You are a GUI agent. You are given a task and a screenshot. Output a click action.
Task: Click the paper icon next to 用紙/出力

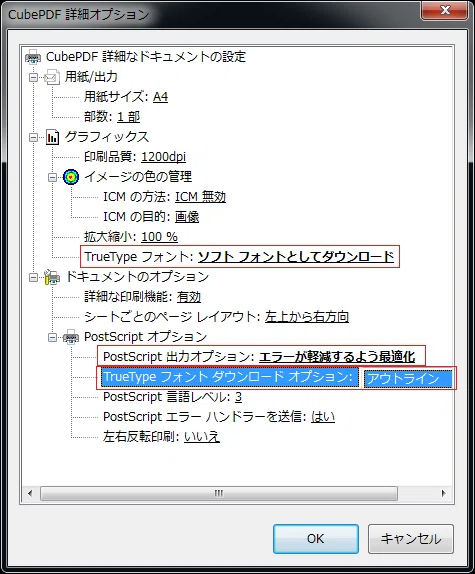click(x=52, y=77)
